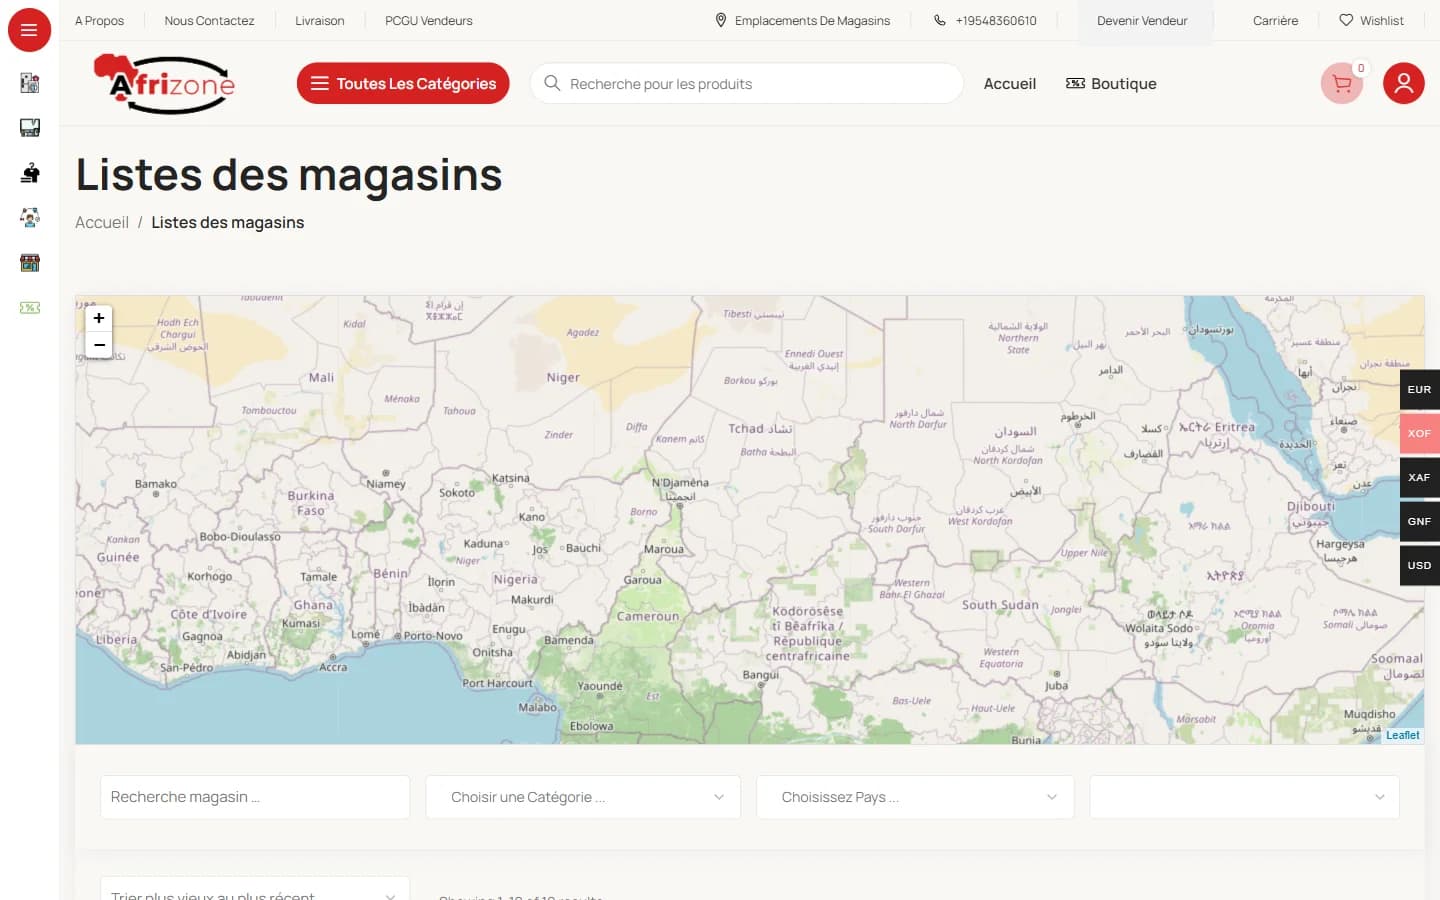Screen dimensions: 1440x900
Task: Switch currency to USD
Action: tap(1419, 566)
